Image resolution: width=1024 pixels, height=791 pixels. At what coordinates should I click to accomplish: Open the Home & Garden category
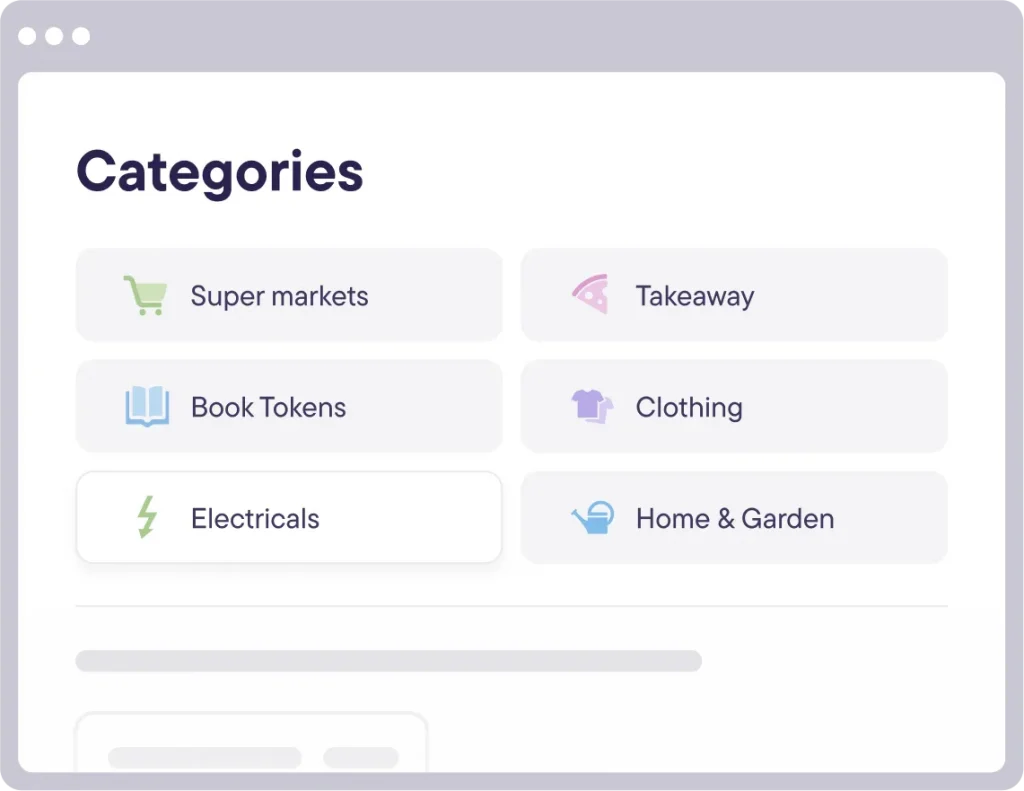coord(734,517)
